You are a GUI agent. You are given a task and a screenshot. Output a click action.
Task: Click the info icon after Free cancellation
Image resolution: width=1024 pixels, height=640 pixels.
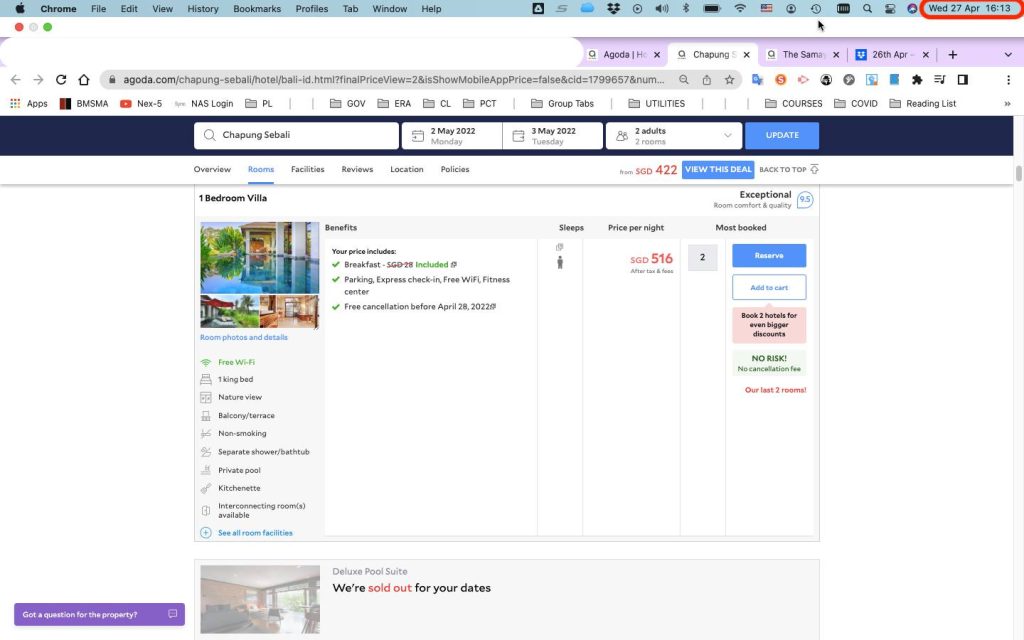pos(493,306)
